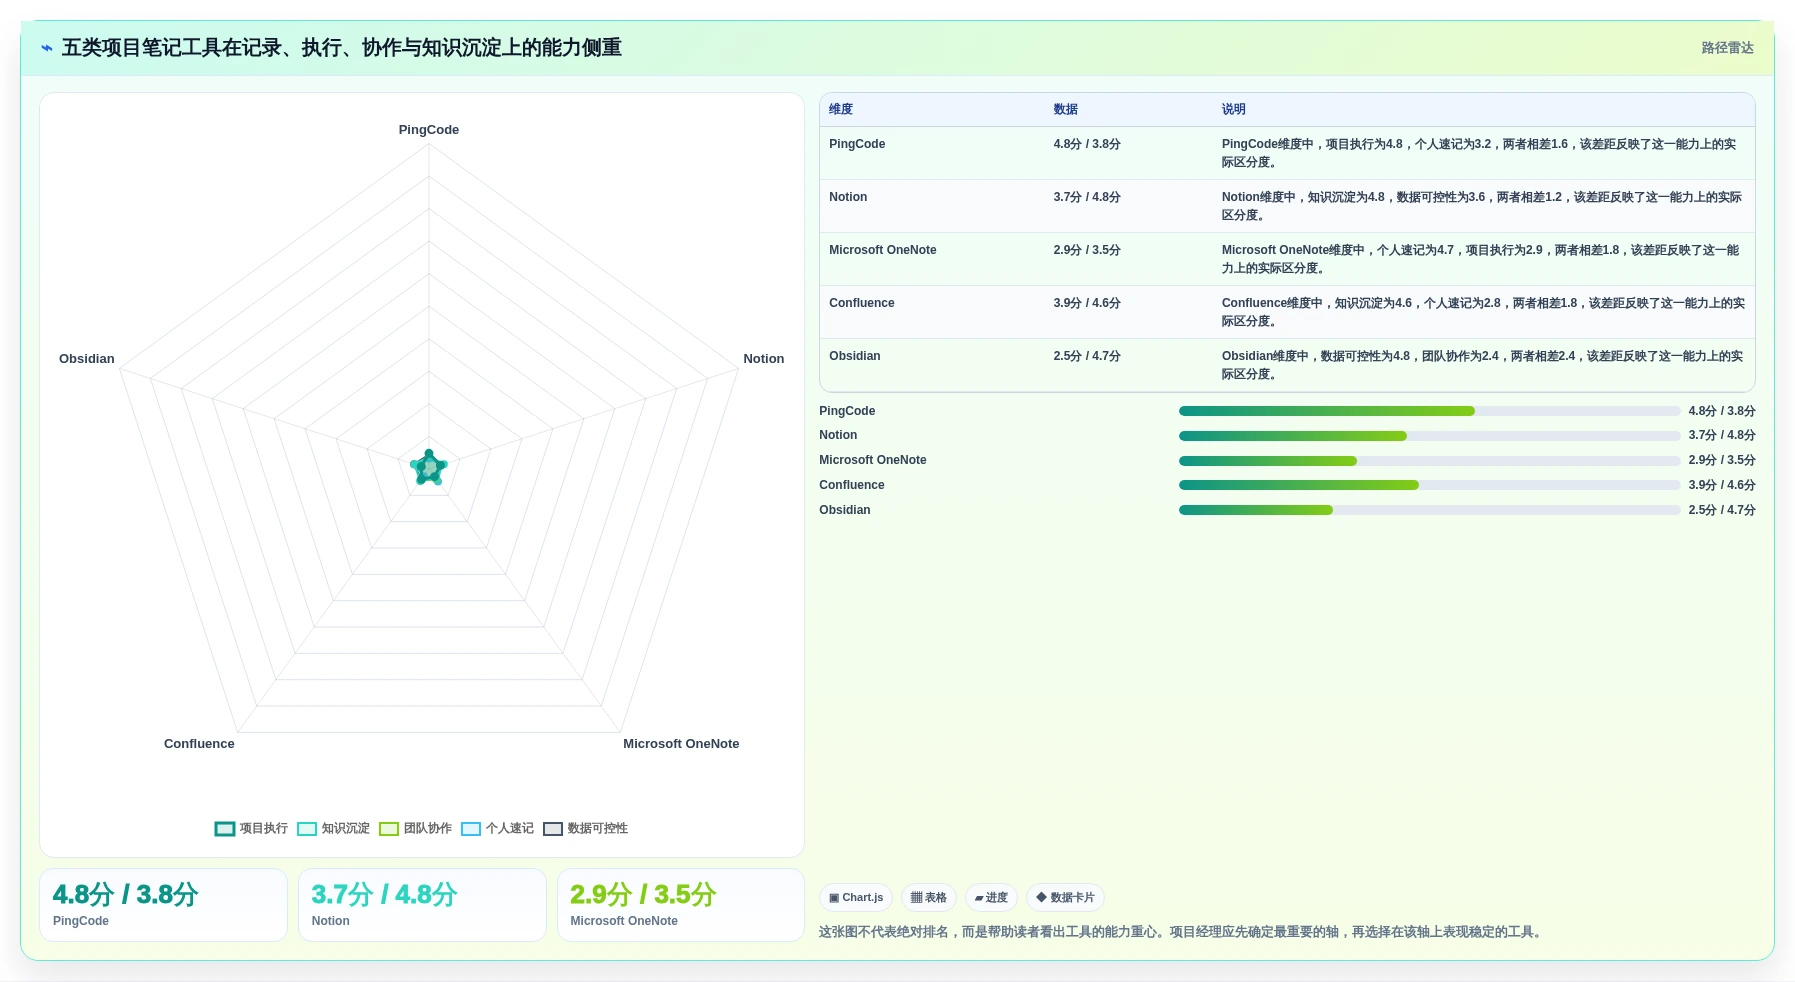This screenshot has height=982, width=1795.
Task: Click the radar data polygon at chart center
Action: click(429, 468)
